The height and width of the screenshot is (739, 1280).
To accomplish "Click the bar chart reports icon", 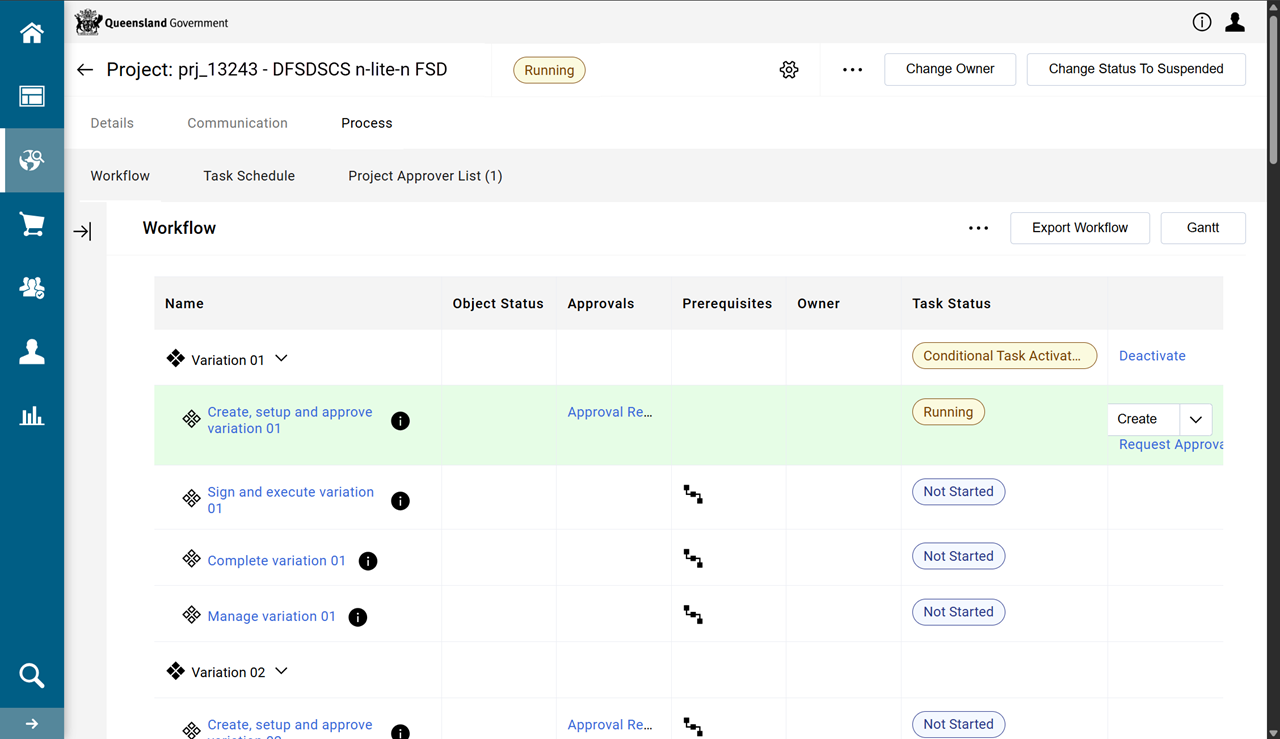I will (x=32, y=415).
